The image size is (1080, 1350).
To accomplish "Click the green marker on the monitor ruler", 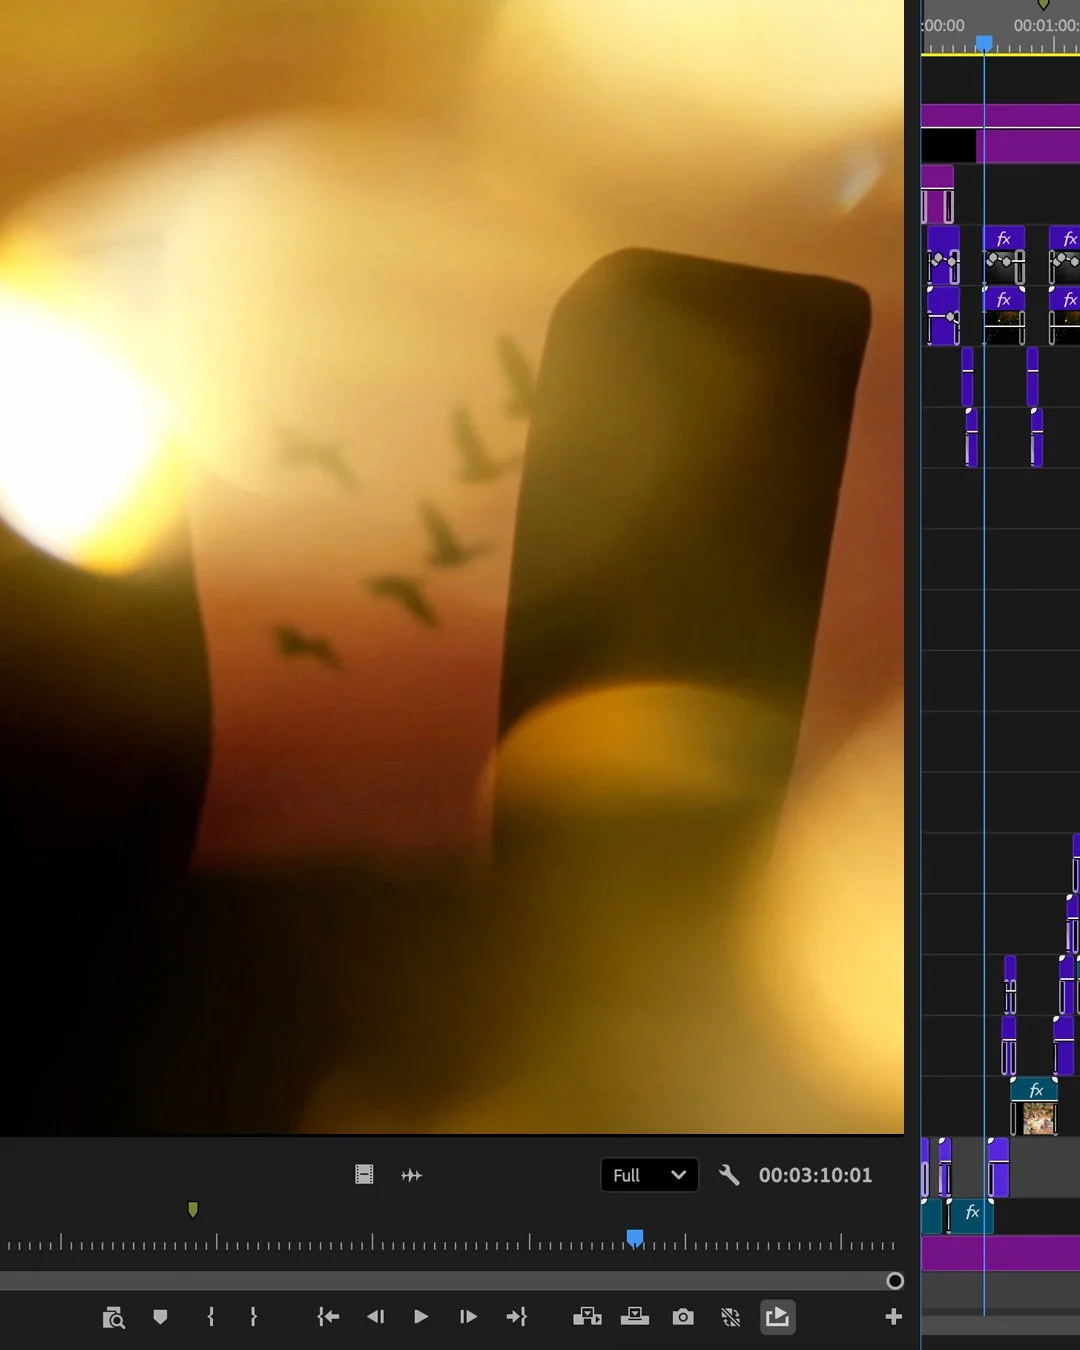I will point(193,1210).
